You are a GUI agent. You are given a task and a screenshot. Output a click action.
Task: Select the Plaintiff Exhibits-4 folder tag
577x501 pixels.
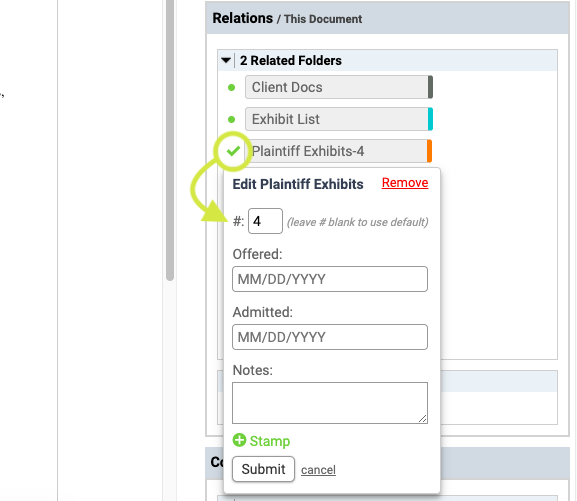[x=337, y=151]
